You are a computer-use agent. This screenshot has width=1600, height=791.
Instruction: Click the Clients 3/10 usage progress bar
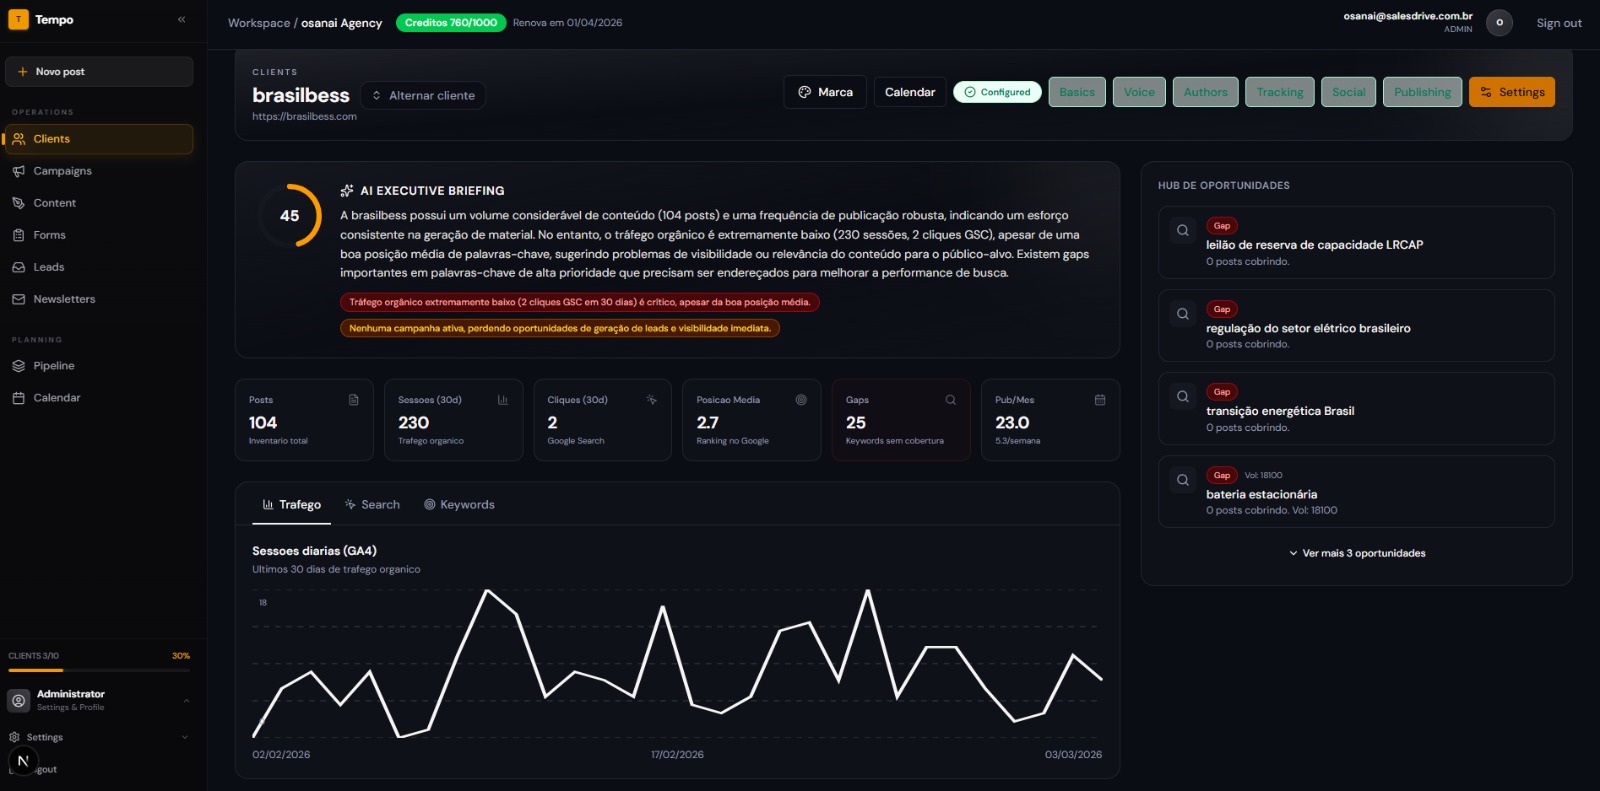click(99, 670)
